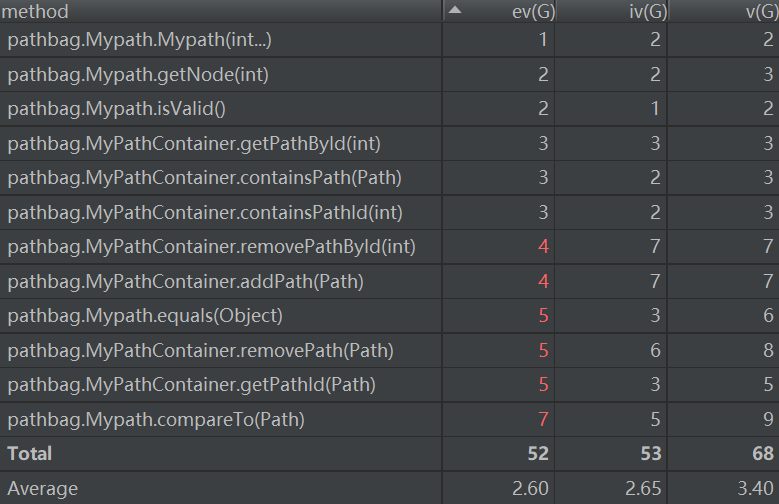Screen dimensions: 779x504
Task: Select the removePathById(int) method row
Action: pos(211,246)
